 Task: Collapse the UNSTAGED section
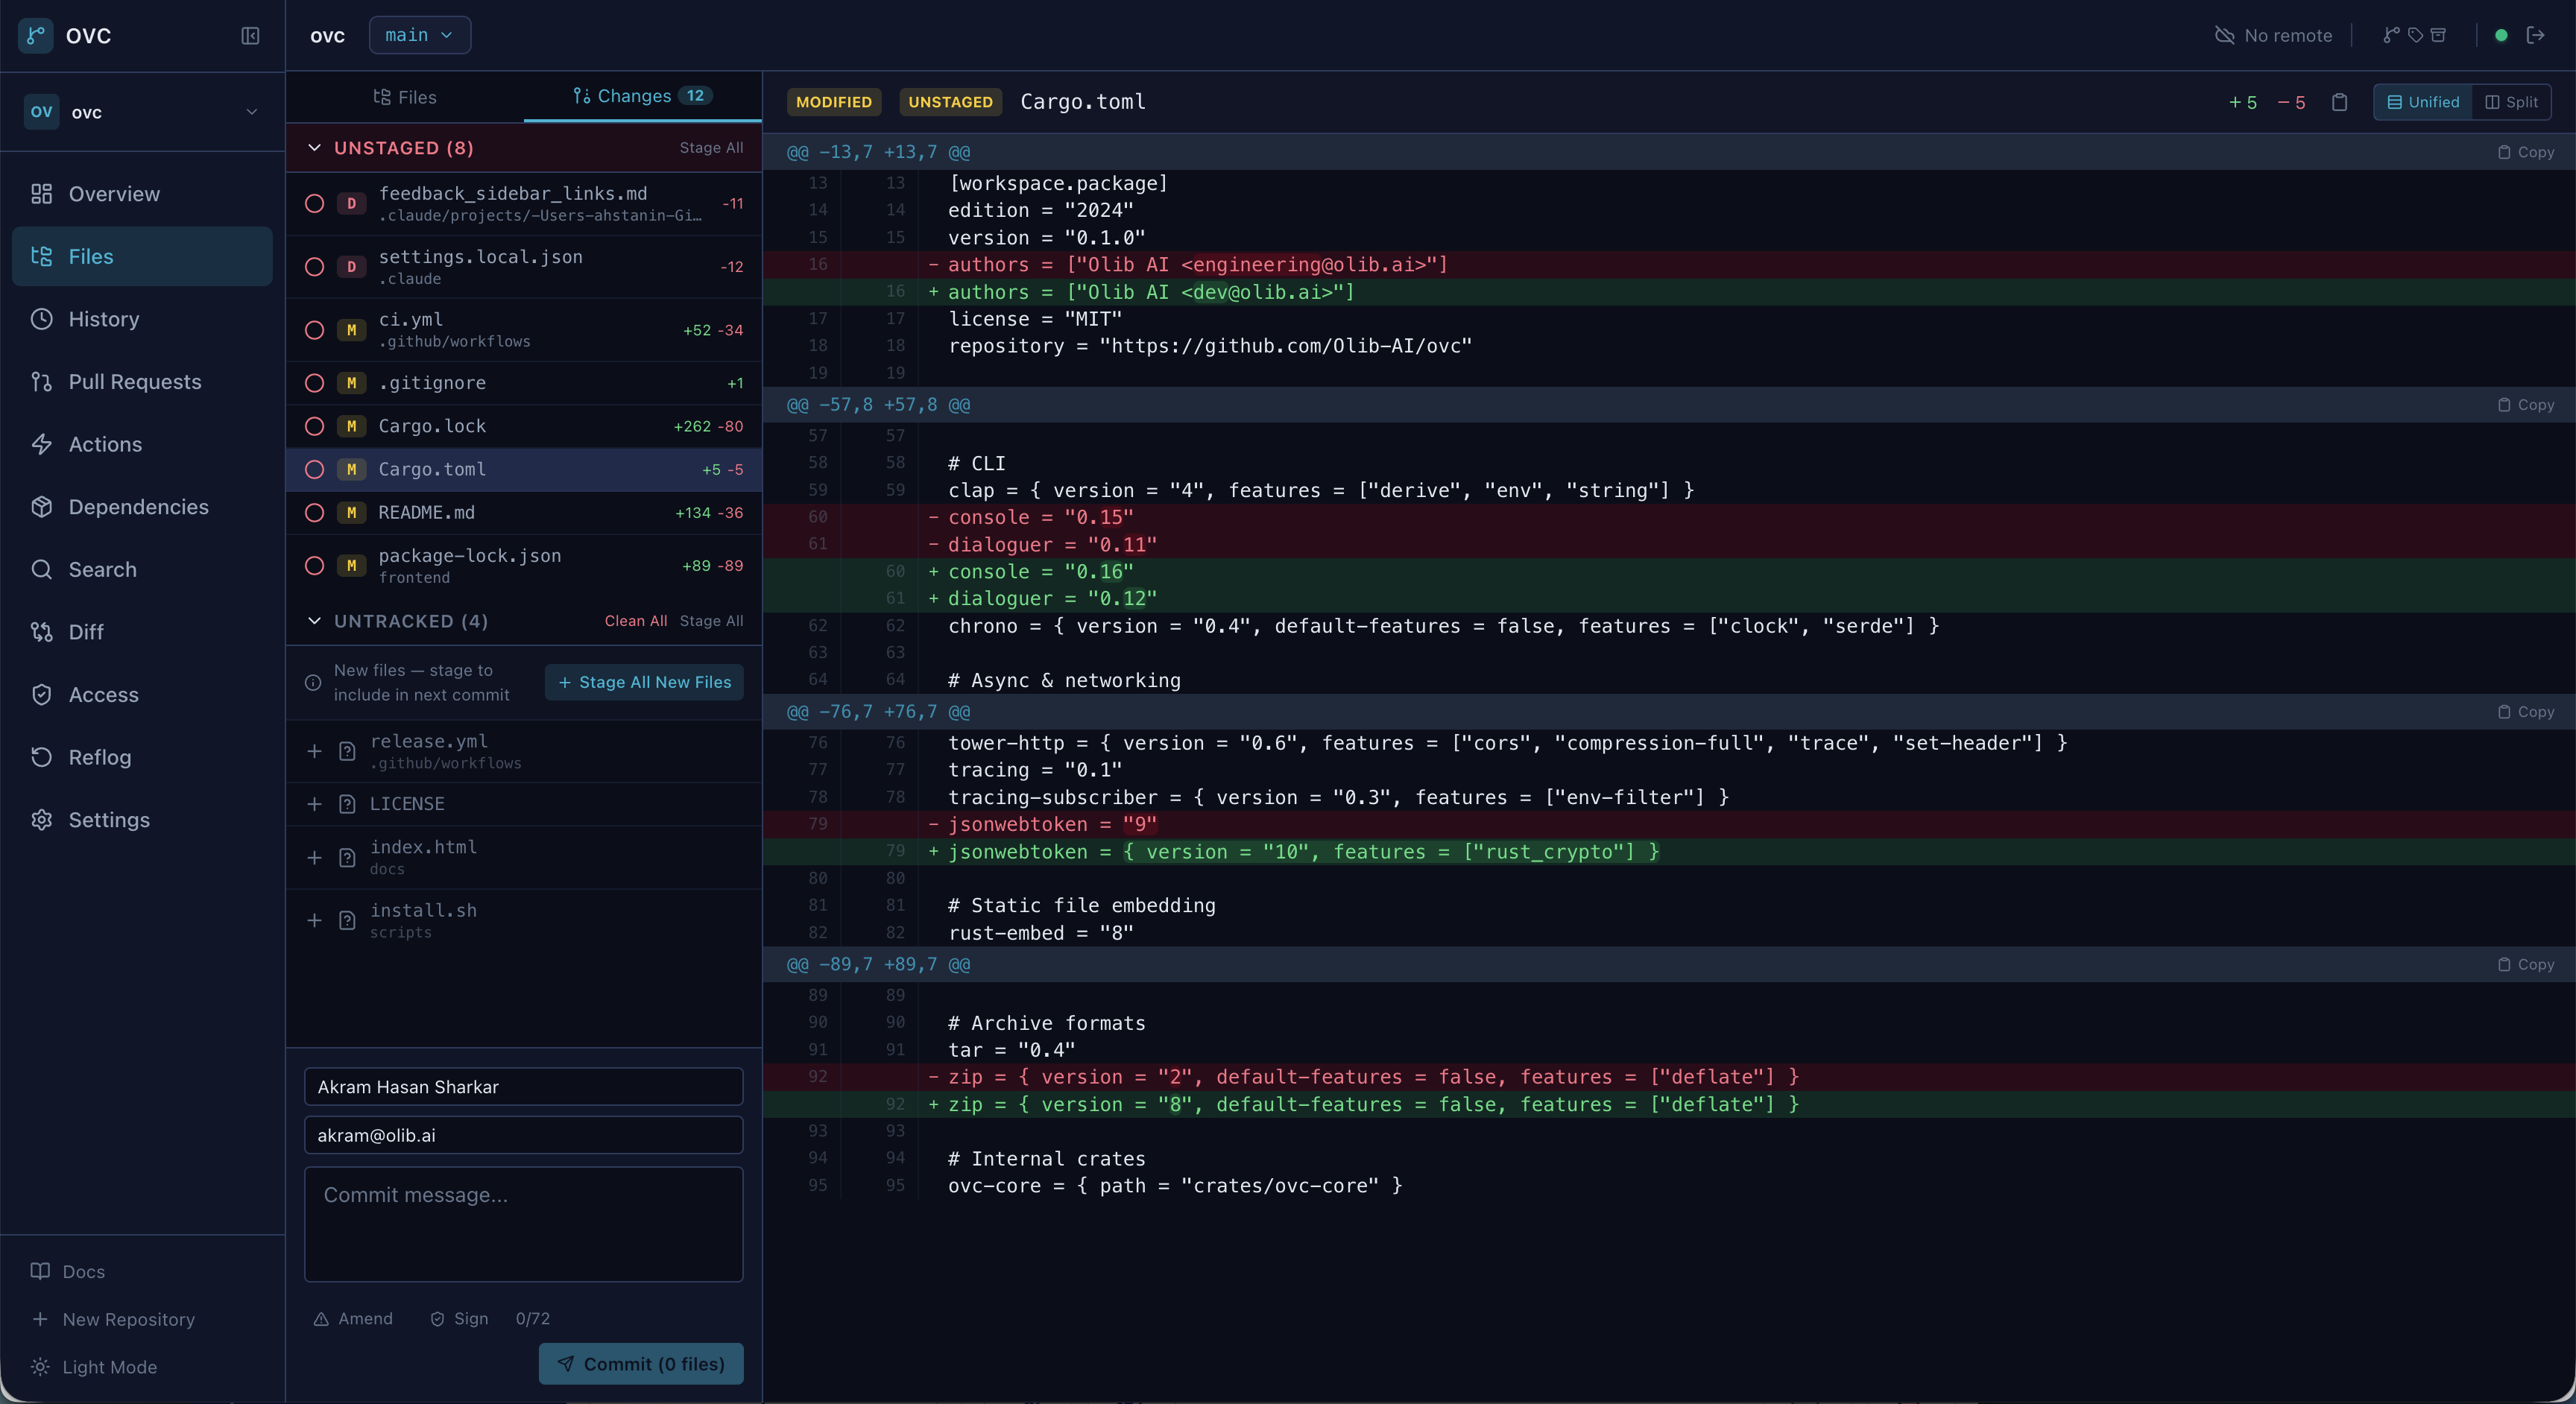pyautogui.click(x=315, y=148)
